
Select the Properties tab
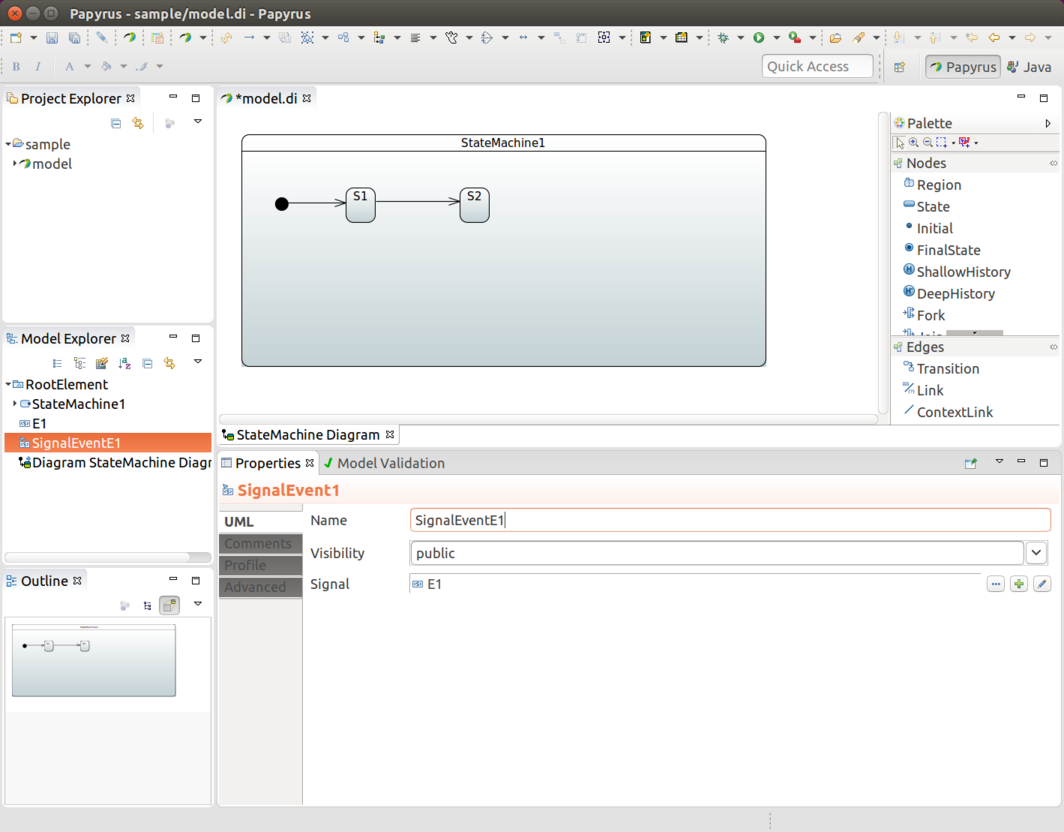pyautogui.click(x=267, y=464)
